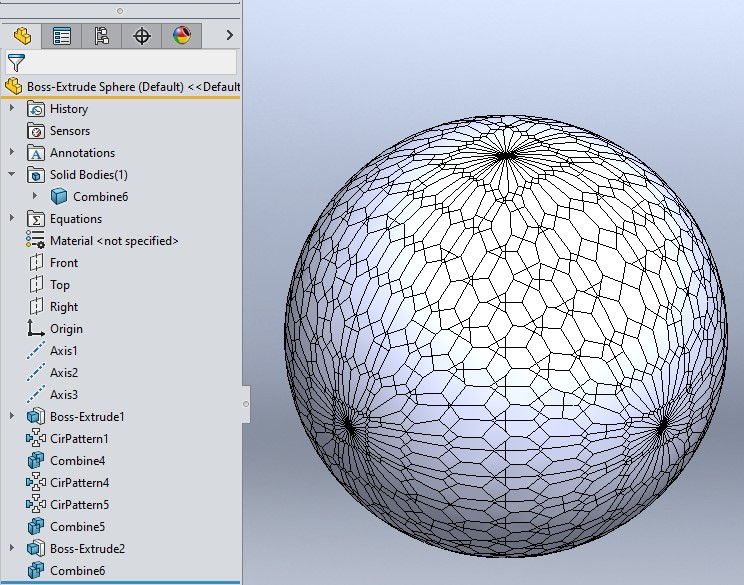The width and height of the screenshot is (744, 585).
Task: Select the Boss-Extrude Sphere part root
Action: coord(133,87)
